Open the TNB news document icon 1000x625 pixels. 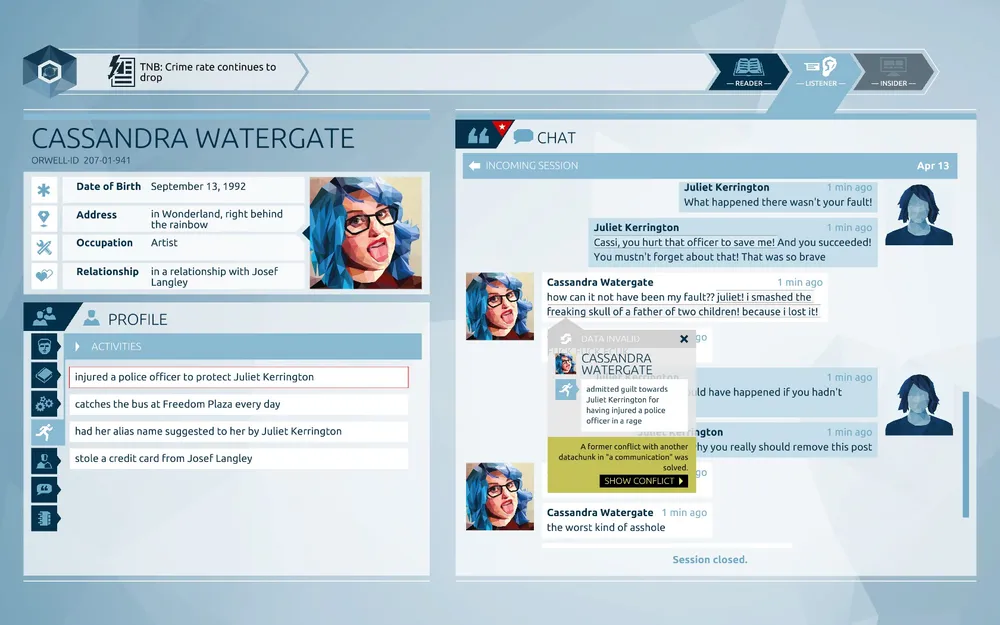121,71
